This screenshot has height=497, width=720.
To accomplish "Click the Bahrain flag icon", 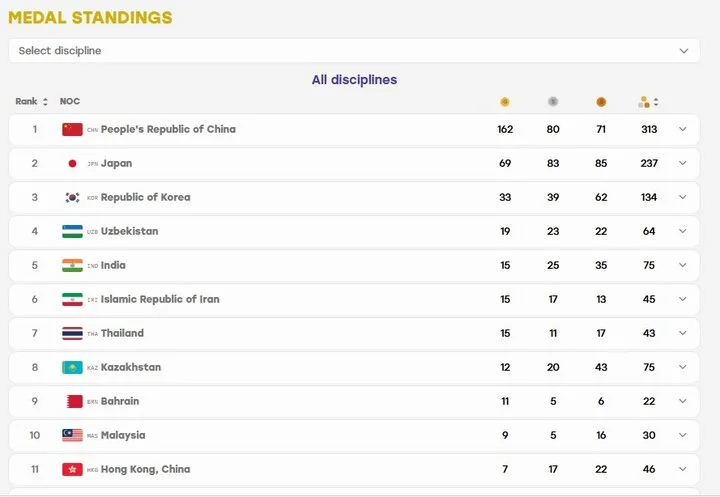I will 74,401.
